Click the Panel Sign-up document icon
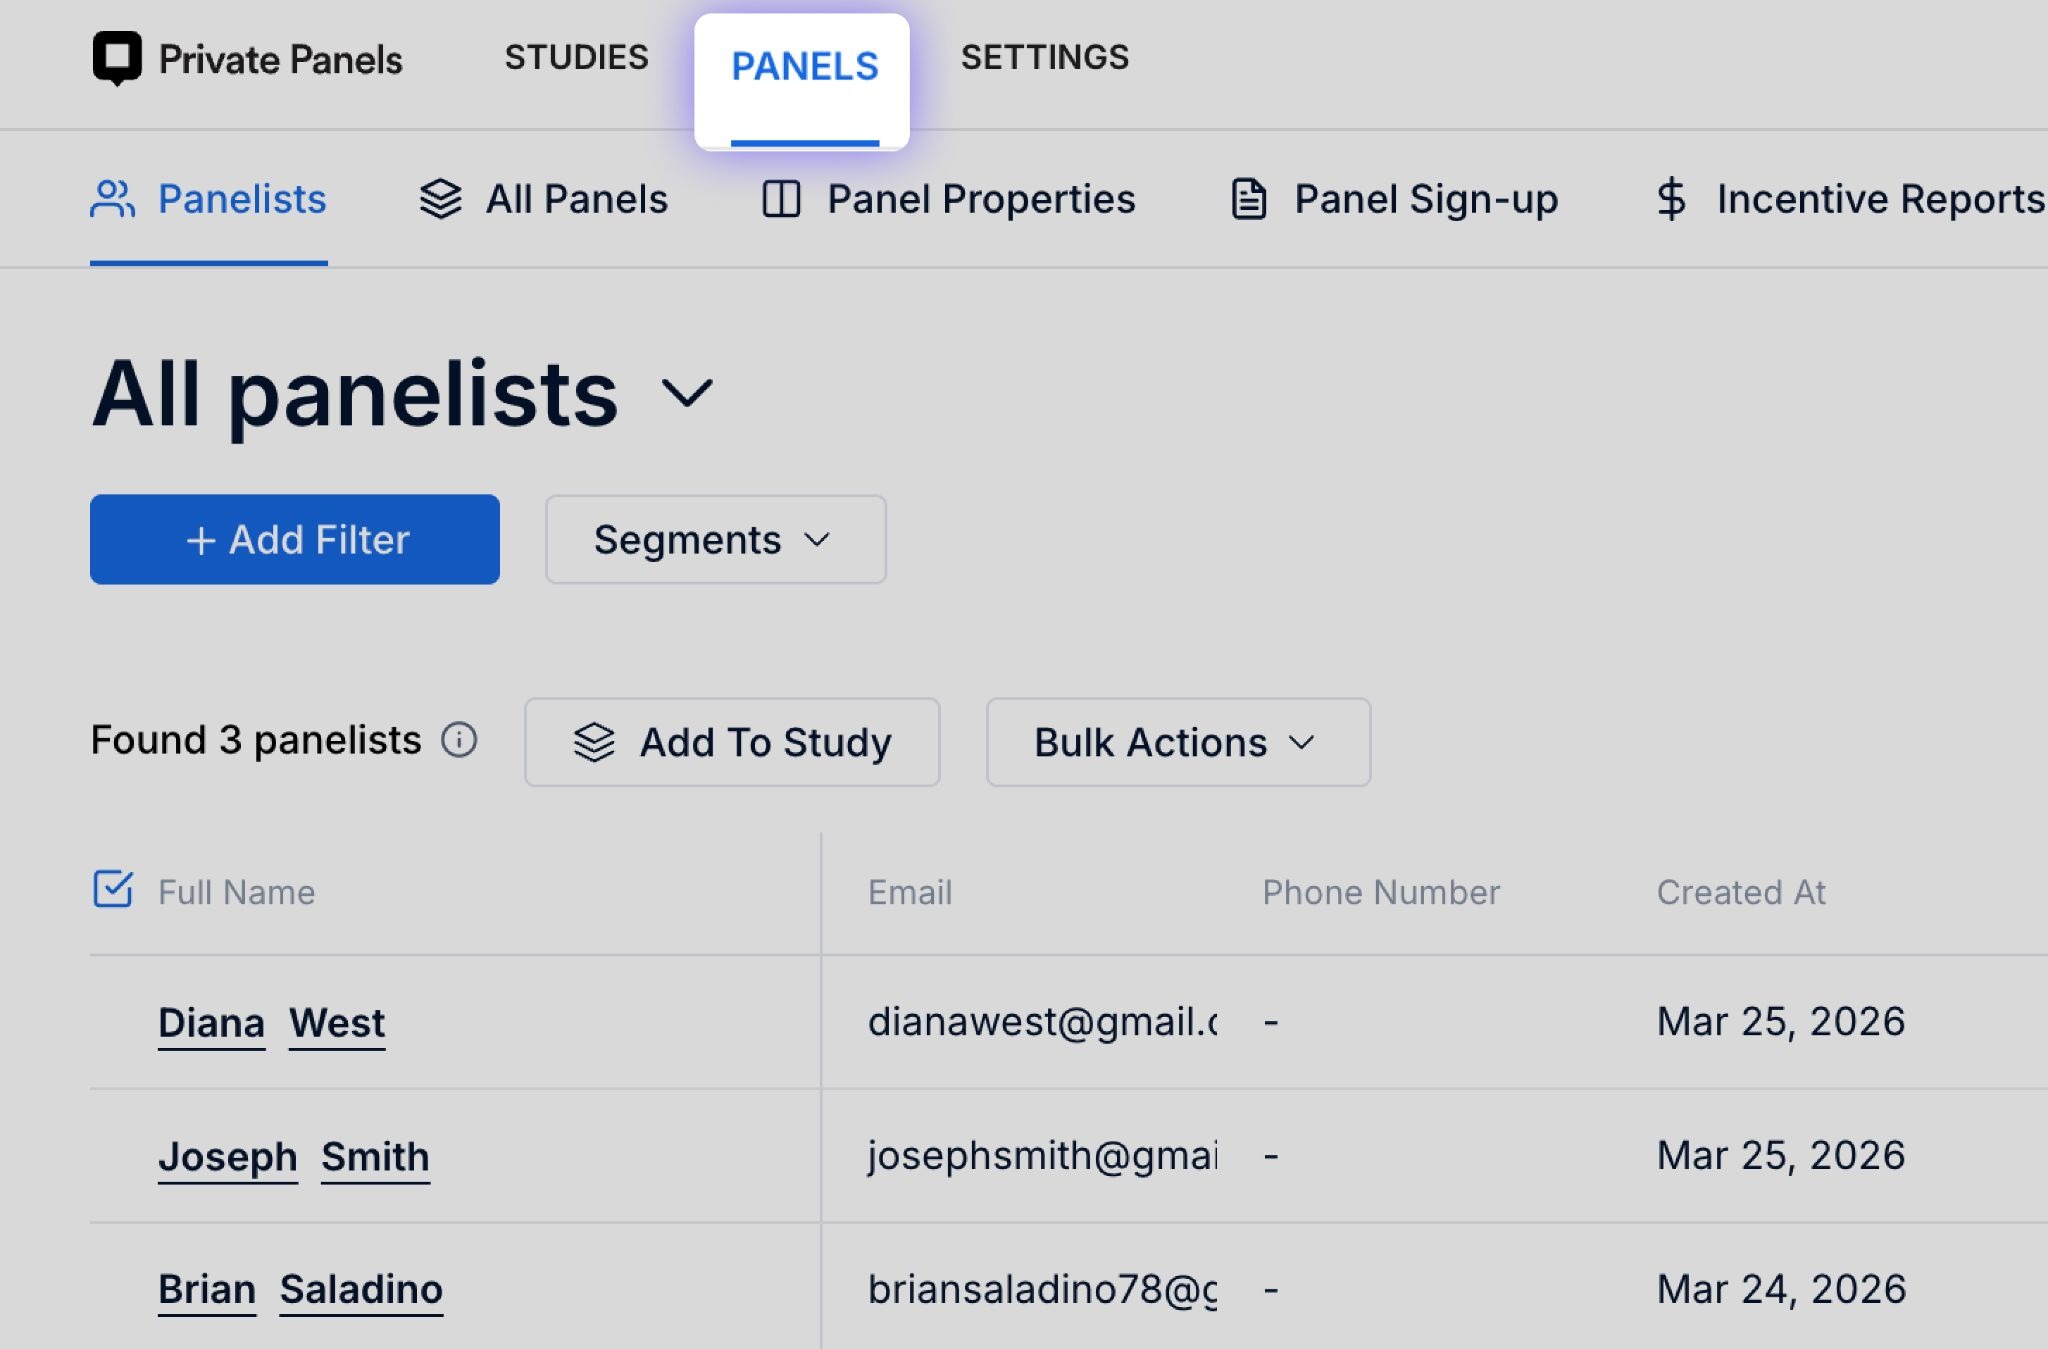 [1248, 199]
